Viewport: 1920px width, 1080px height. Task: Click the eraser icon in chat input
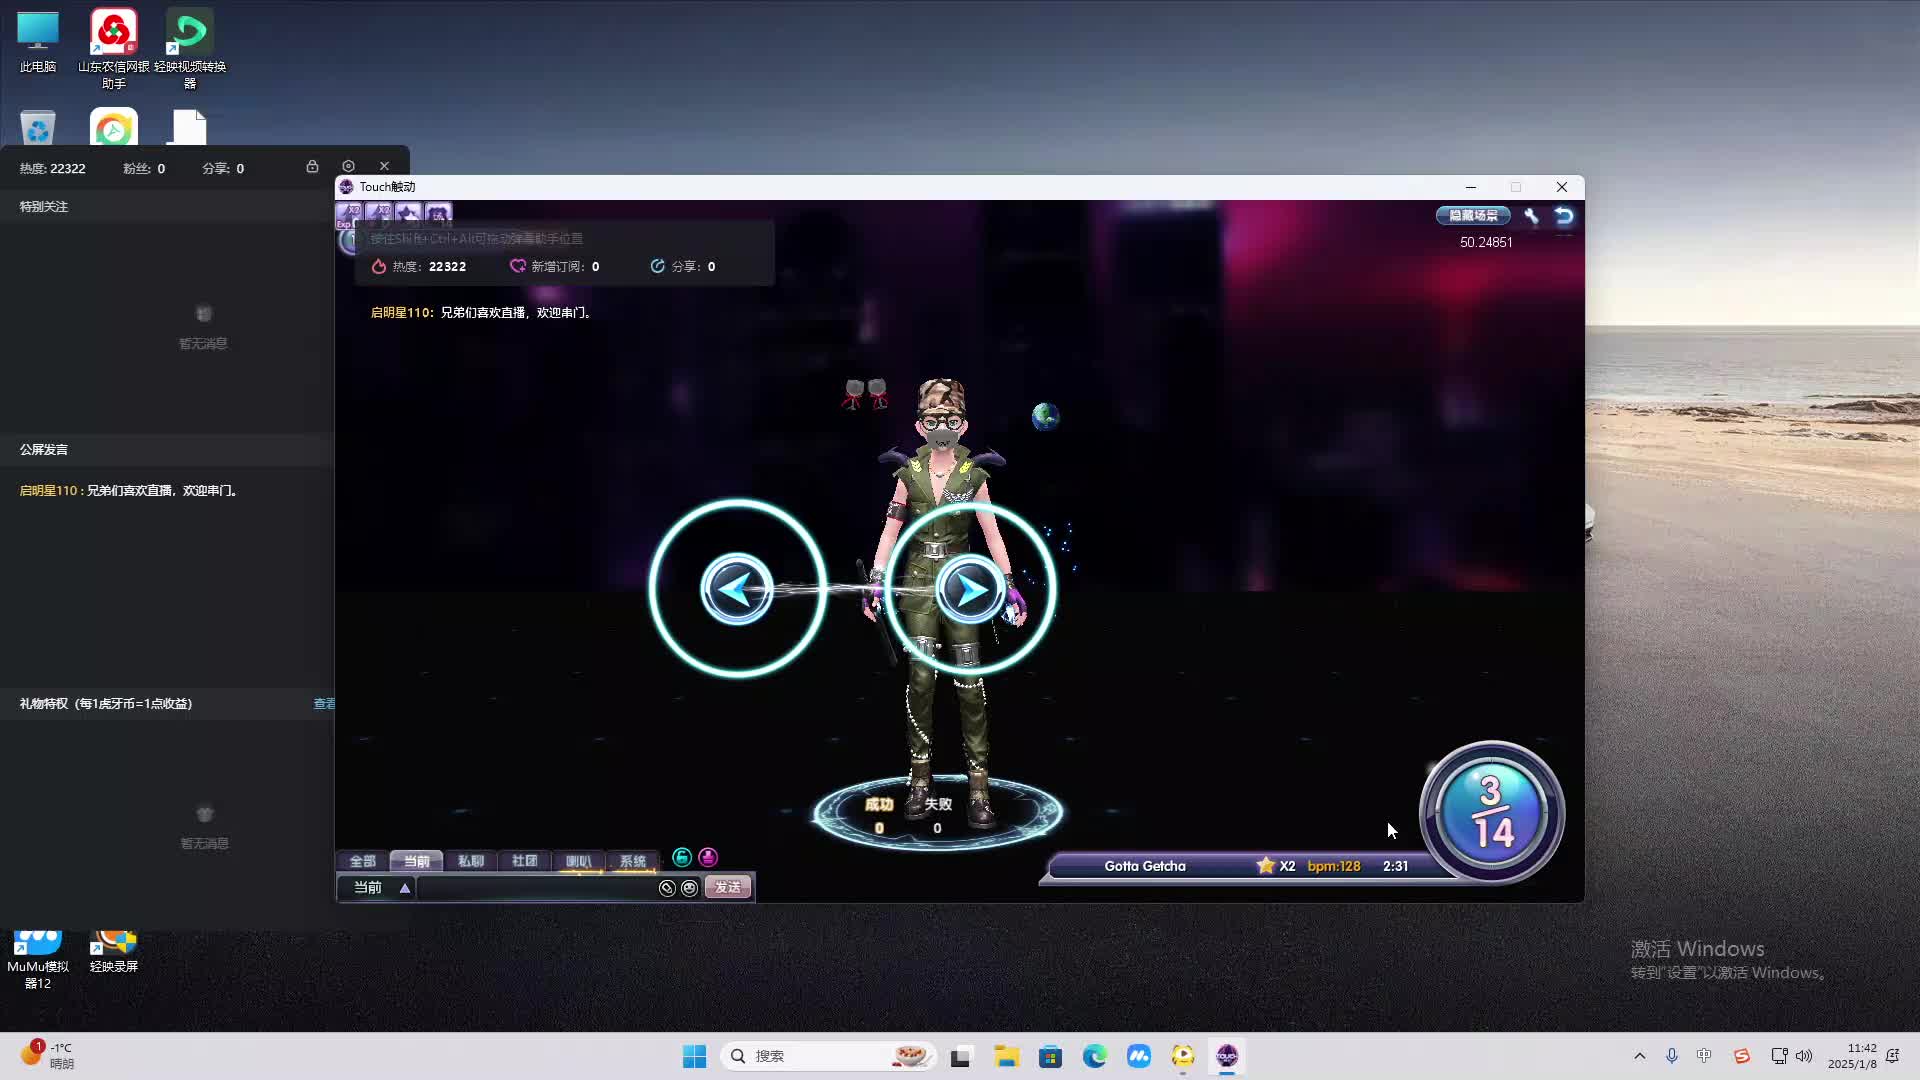(667, 888)
